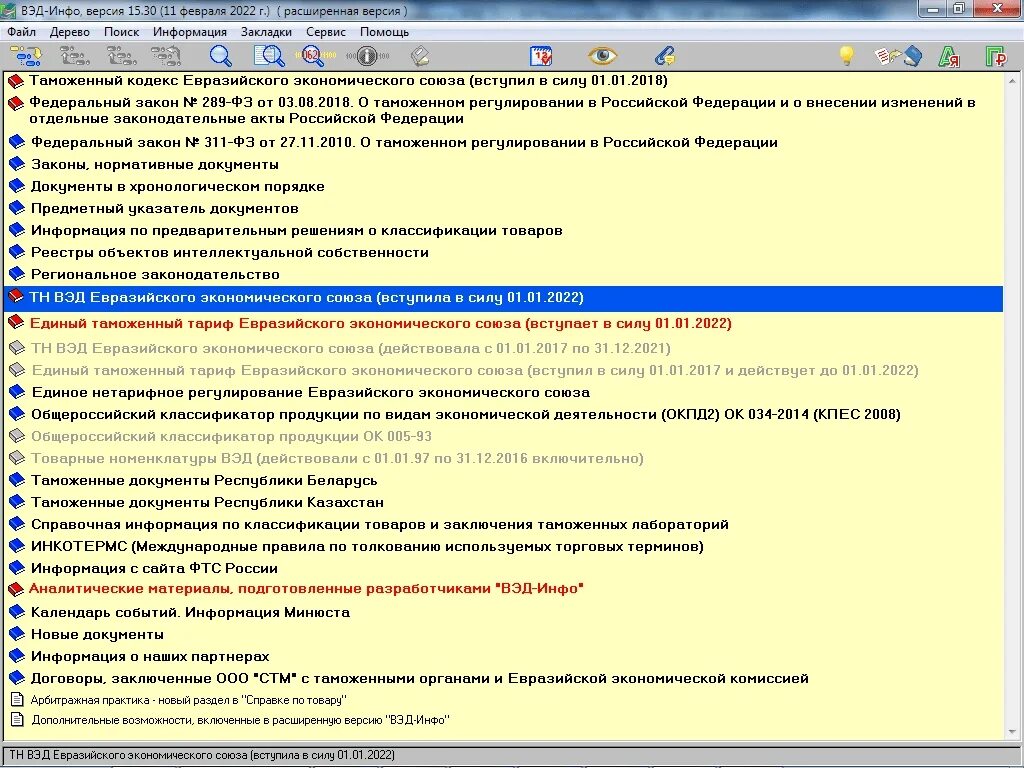Select grayed ТН ВЭД действовала с 01.01.2017
The image size is (1024, 768).
[x=351, y=349]
